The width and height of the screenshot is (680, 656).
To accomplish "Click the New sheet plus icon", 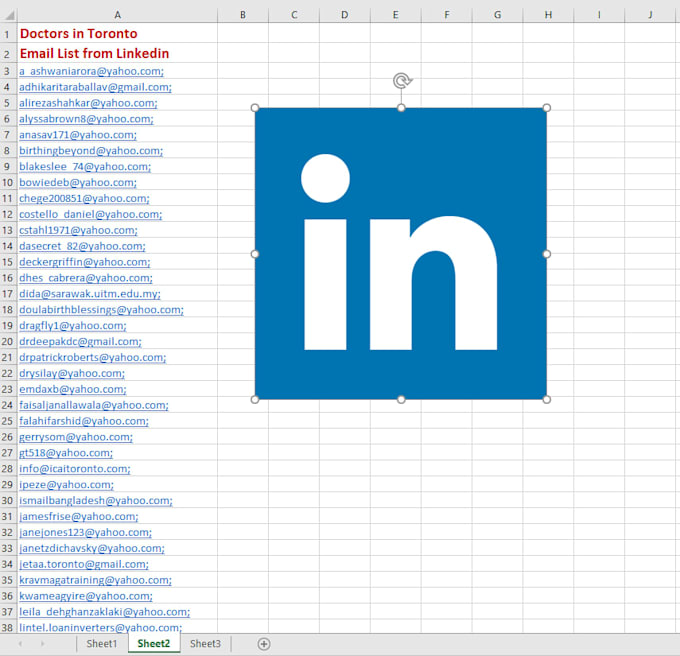I will [x=264, y=644].
